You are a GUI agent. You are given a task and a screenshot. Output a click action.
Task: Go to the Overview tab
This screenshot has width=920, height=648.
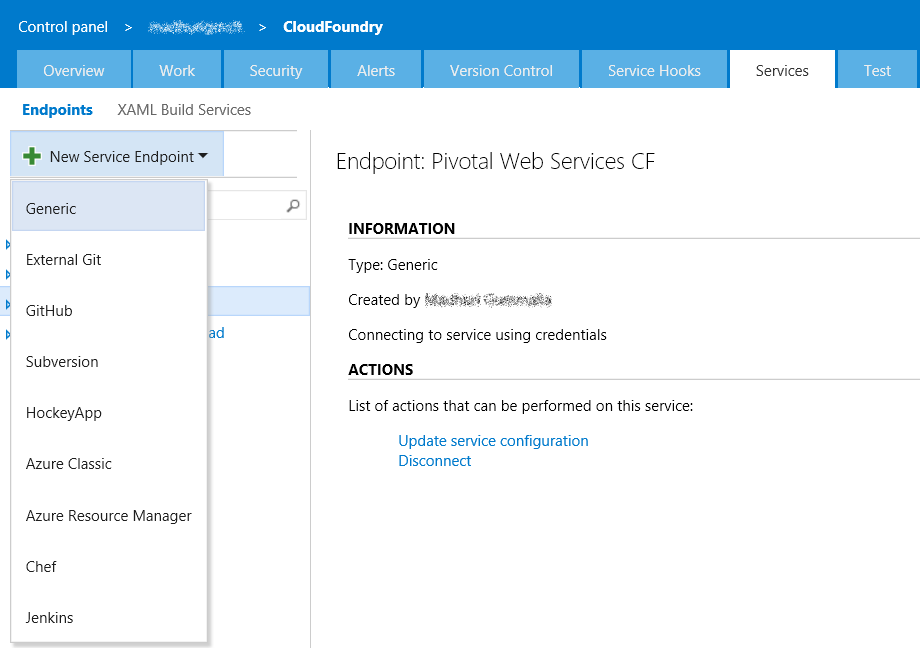74,70
